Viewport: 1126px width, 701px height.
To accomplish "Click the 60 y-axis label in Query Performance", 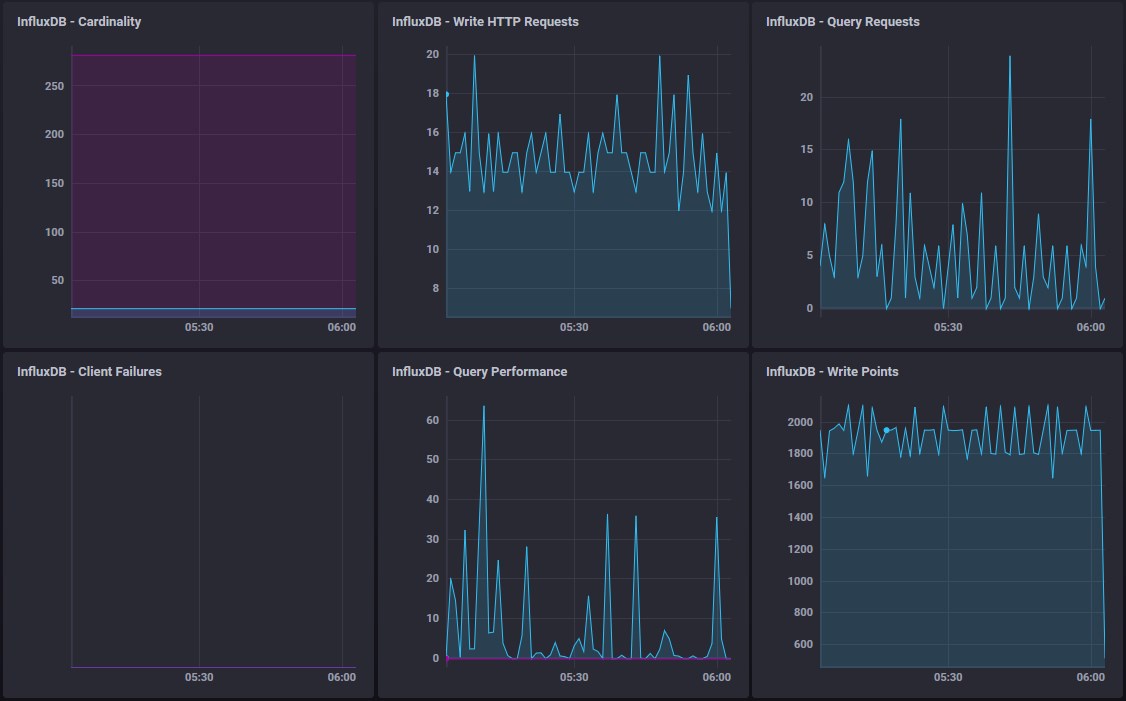I will tap(432, 420).
